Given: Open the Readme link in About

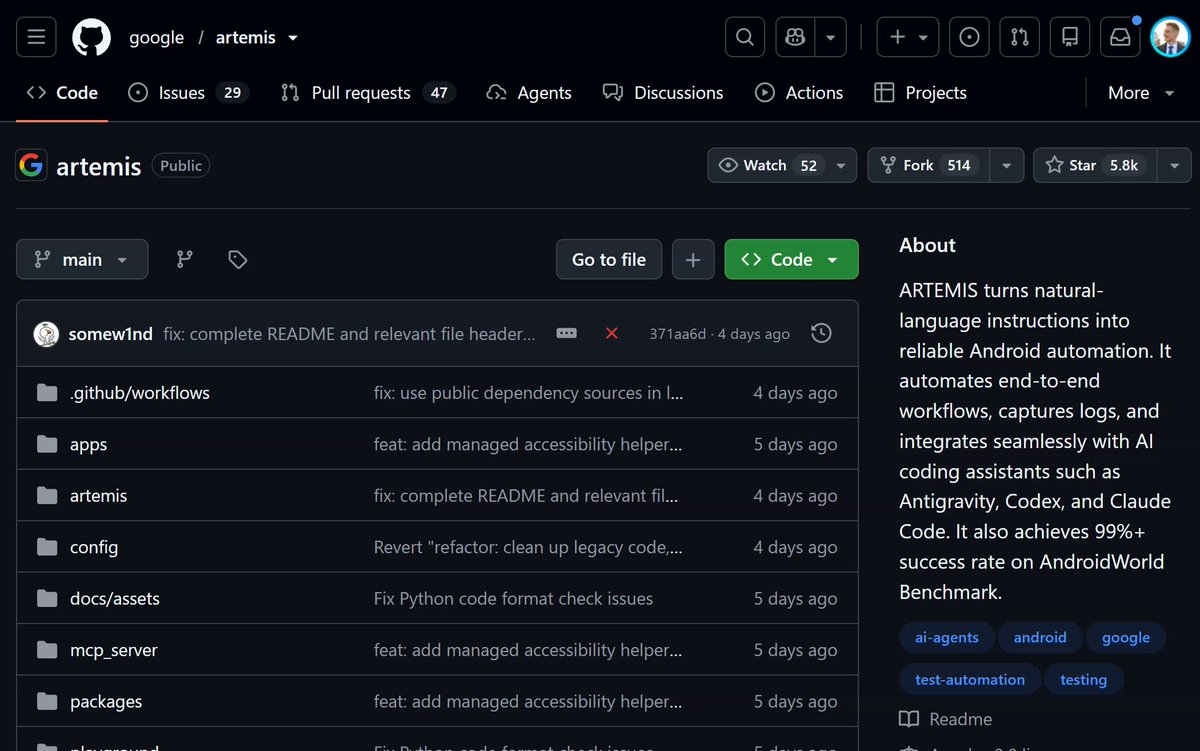Looking at the screenshot, I should (946, 719).
